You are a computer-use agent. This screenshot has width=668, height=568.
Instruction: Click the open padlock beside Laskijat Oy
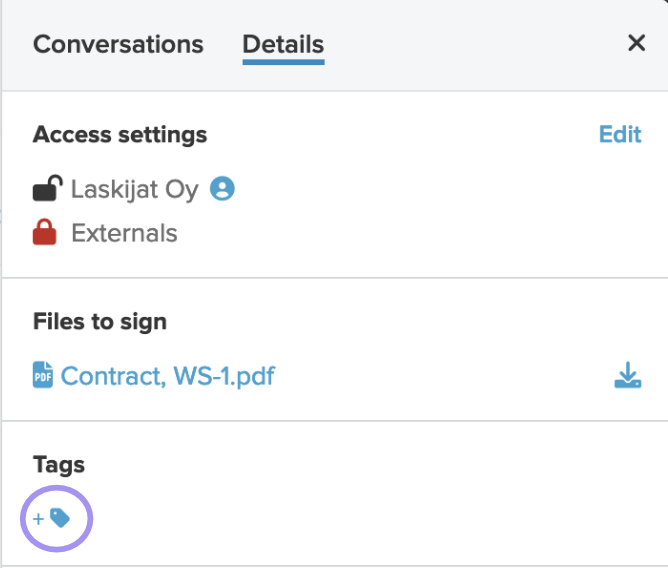click(x=47, y=187)
